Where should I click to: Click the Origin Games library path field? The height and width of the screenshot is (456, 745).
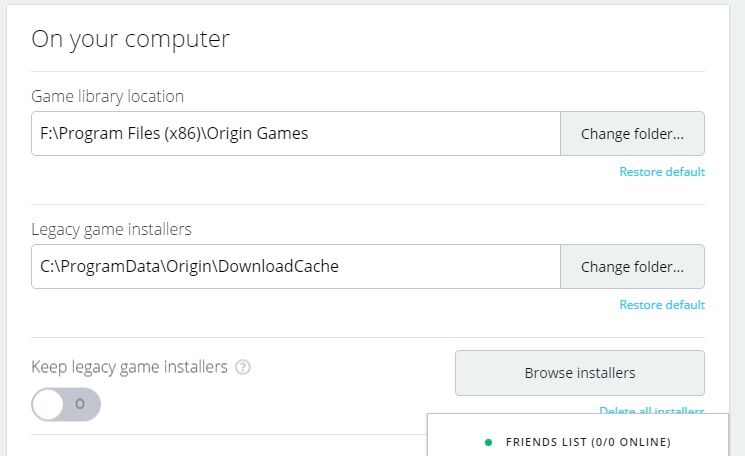pyautogui.click(x=295, y=133)
